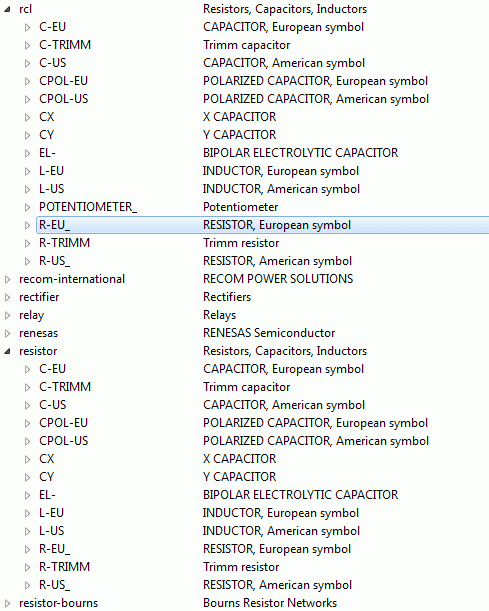Expand the rectifier library
The image size is (489, 611).
click(7, 297)
